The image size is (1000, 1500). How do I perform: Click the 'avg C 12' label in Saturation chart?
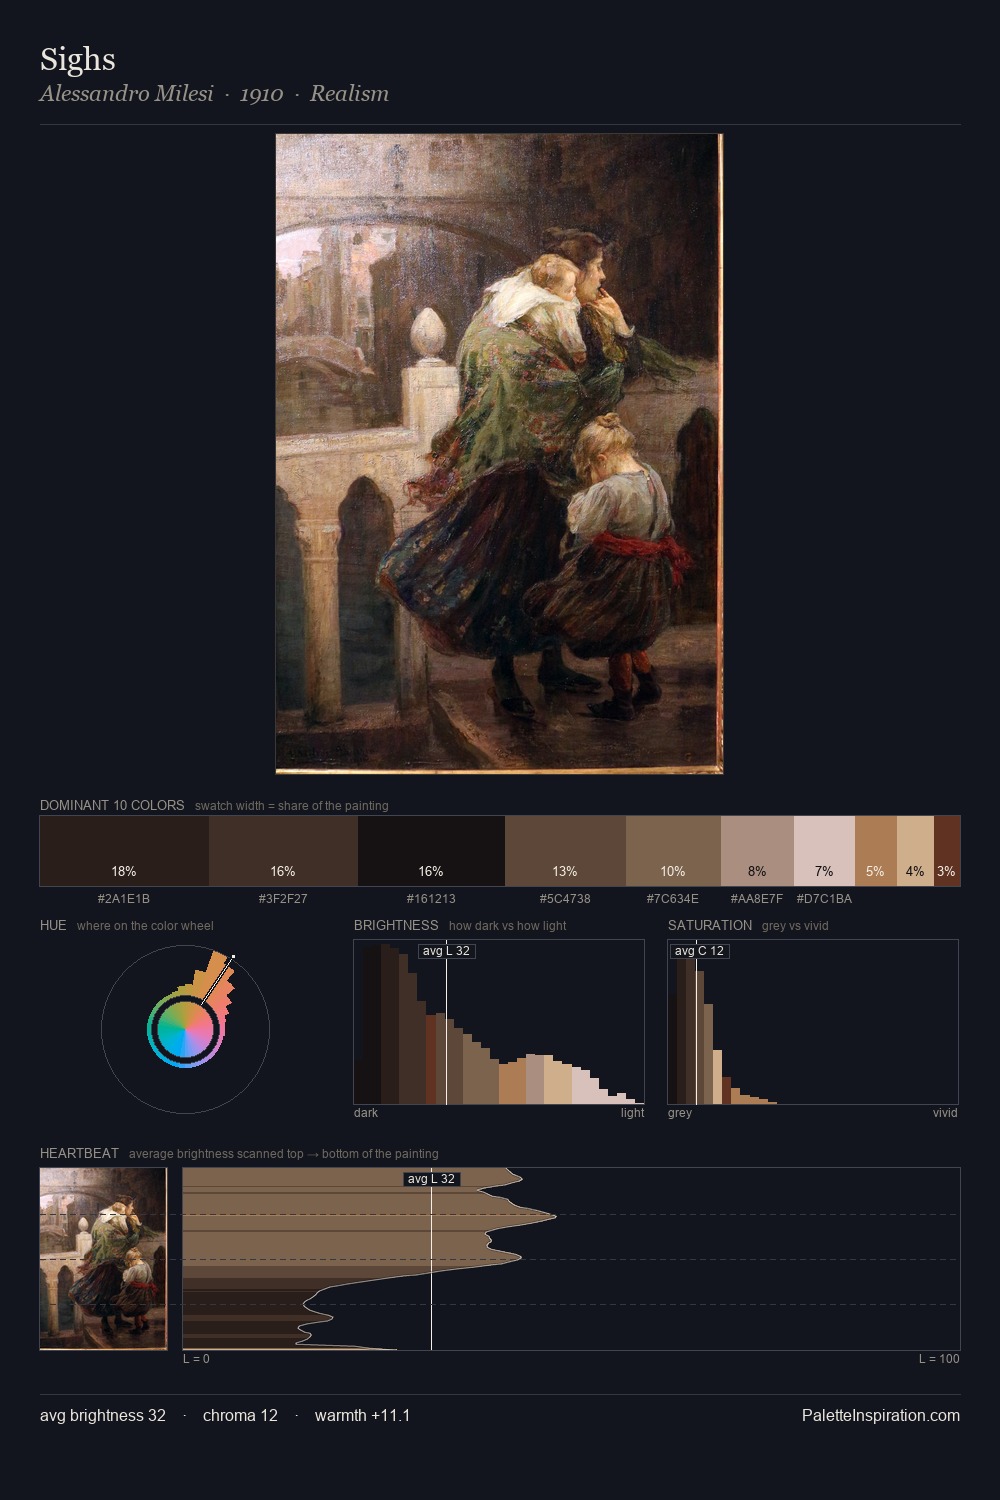699,951
